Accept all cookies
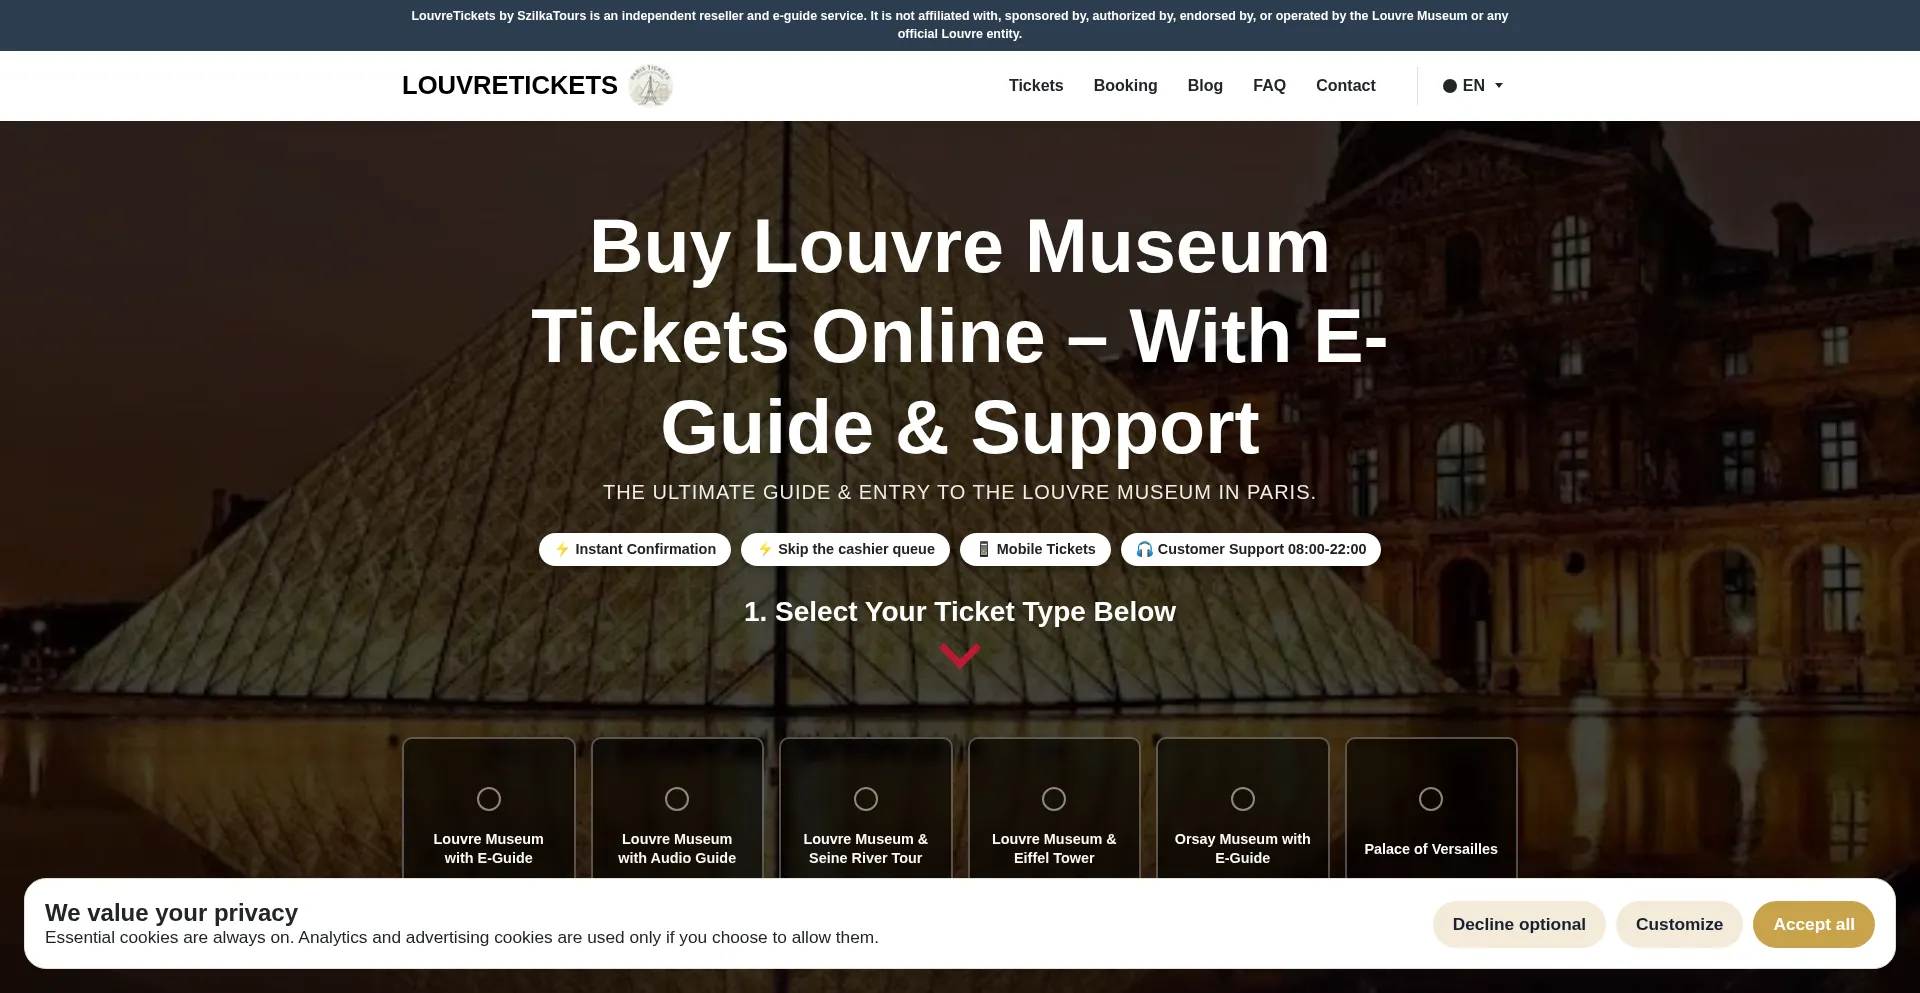This screenshot has width=1920, height=993. (1814, 925)
